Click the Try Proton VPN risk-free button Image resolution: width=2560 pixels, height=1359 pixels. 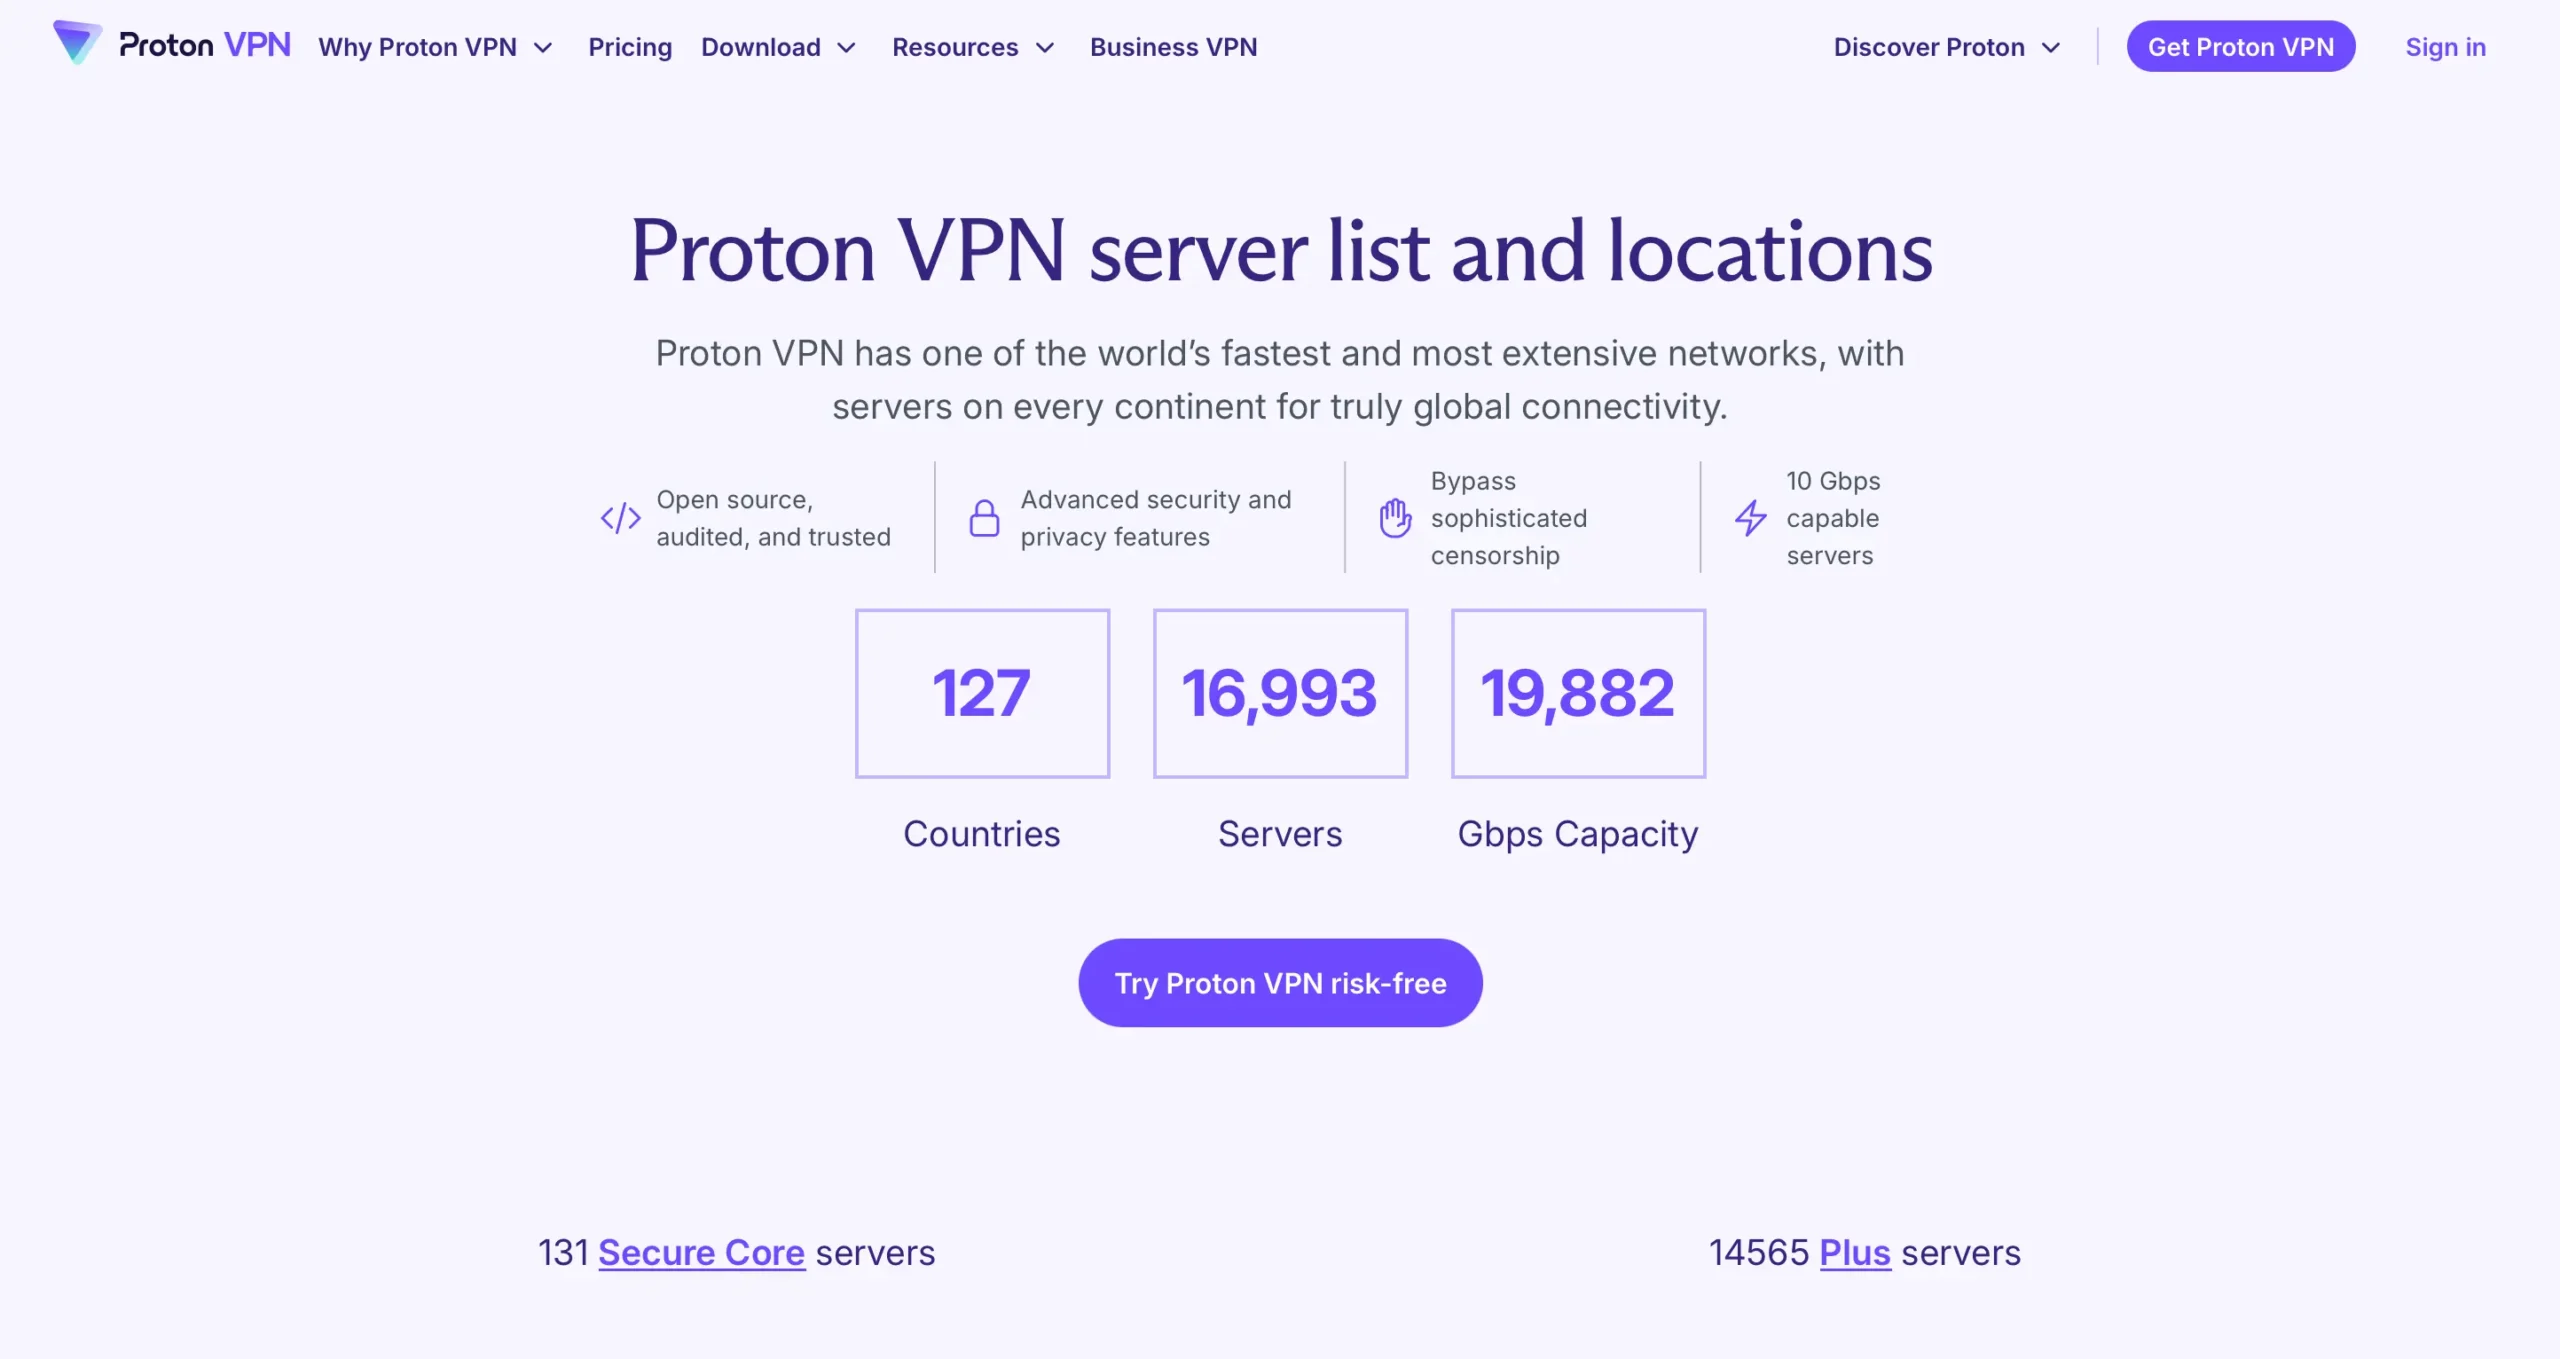pyautogui.click(x=1280, y=982)
